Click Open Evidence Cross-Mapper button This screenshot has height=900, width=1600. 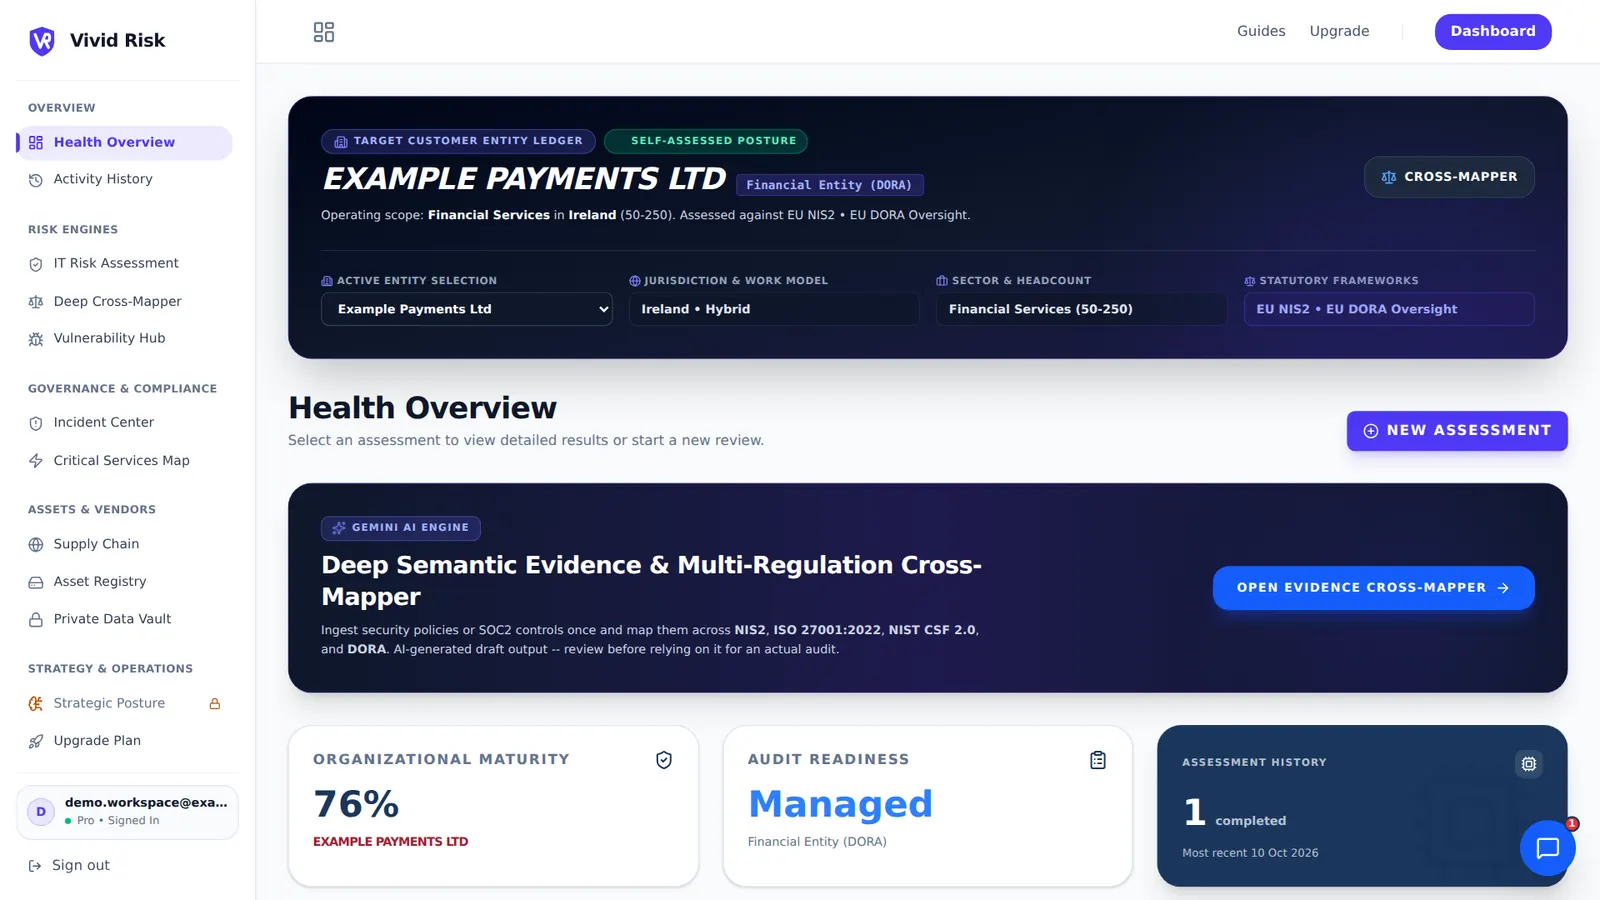[1373, 588]
